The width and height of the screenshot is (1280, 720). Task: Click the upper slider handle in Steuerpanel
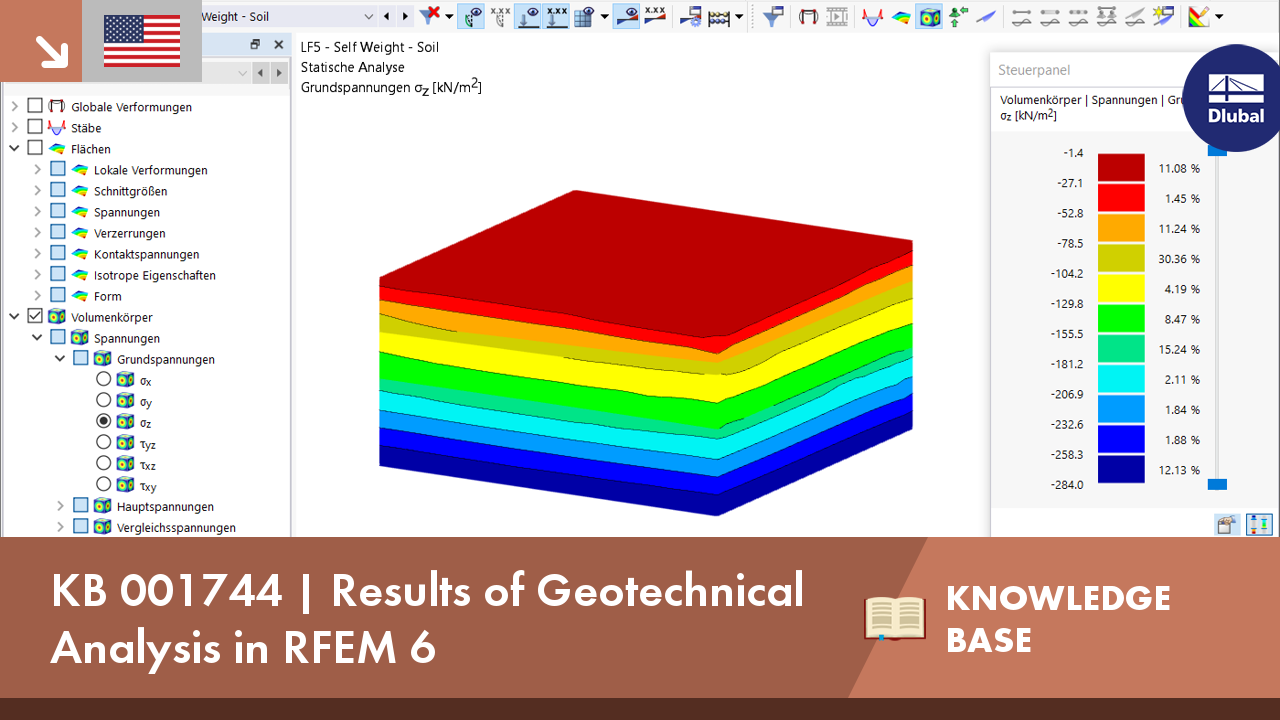pyautogui.click(x=1216, y=151)
